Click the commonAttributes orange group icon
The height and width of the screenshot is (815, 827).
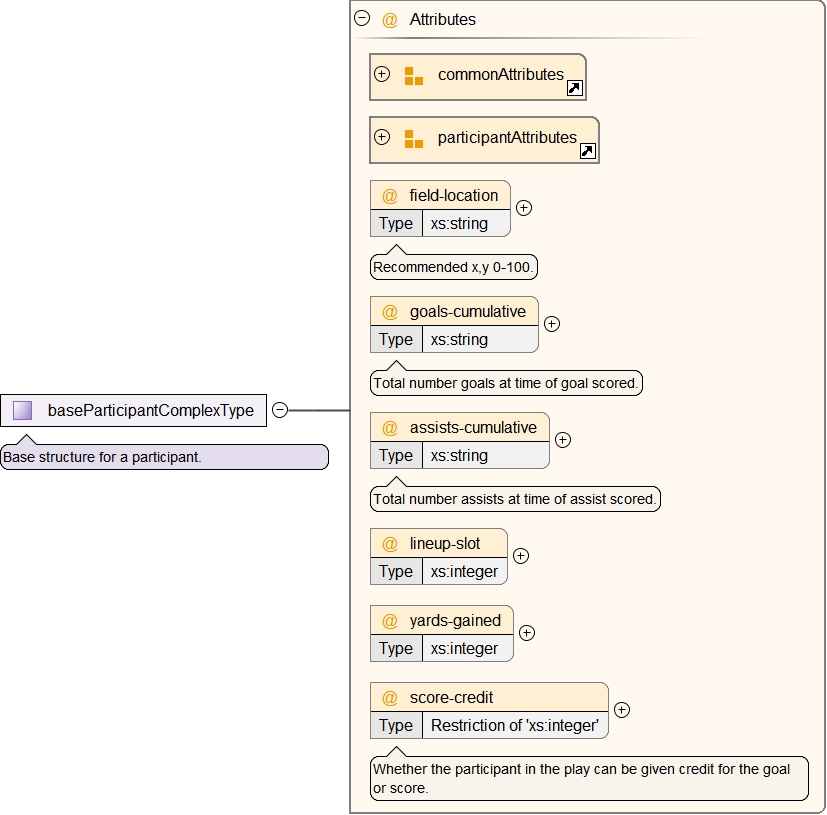tap(414, 76)
